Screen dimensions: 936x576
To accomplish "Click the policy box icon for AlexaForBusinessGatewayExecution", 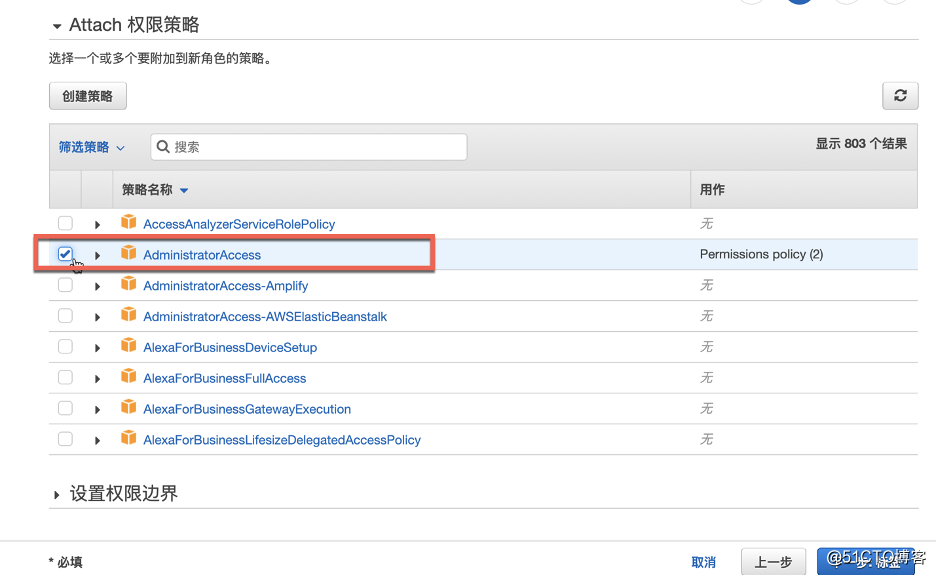I will click(128, 407).
